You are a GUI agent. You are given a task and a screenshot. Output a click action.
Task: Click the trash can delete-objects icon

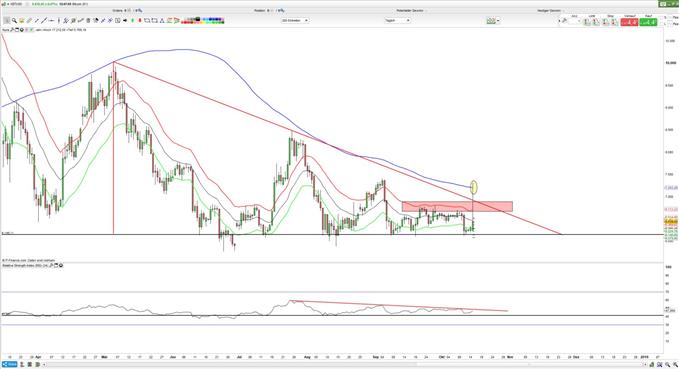[x=88, y=20]
